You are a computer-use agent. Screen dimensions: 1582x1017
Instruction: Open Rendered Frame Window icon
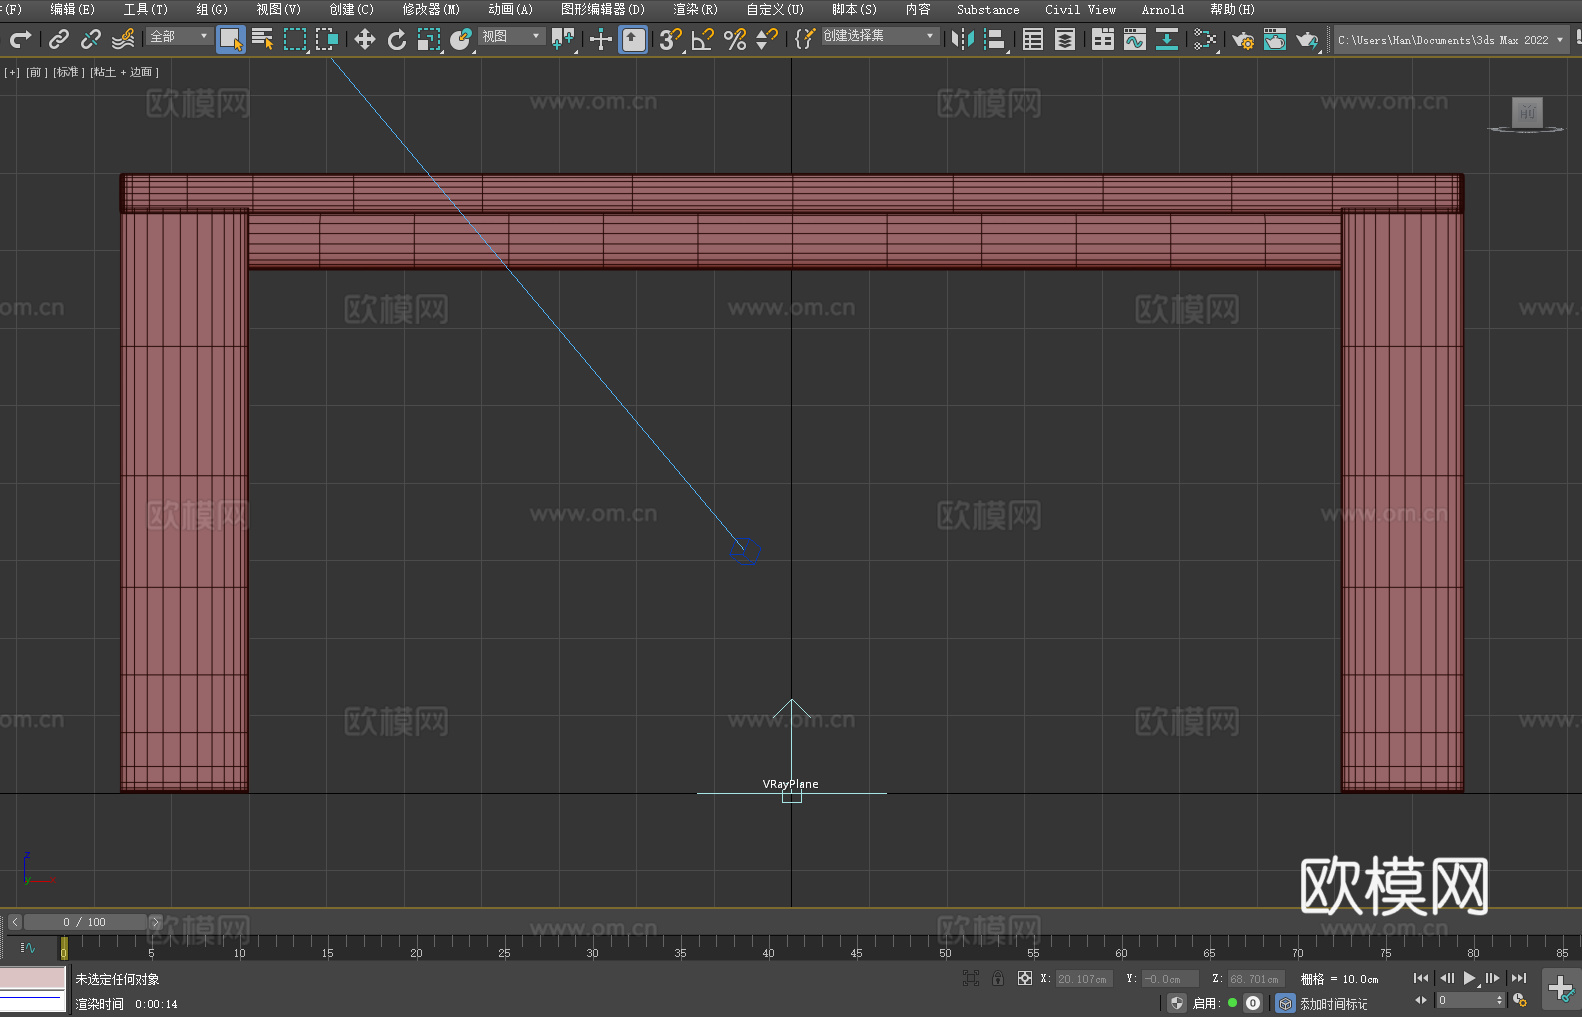pyautogui.click(x=1275, y=39)
